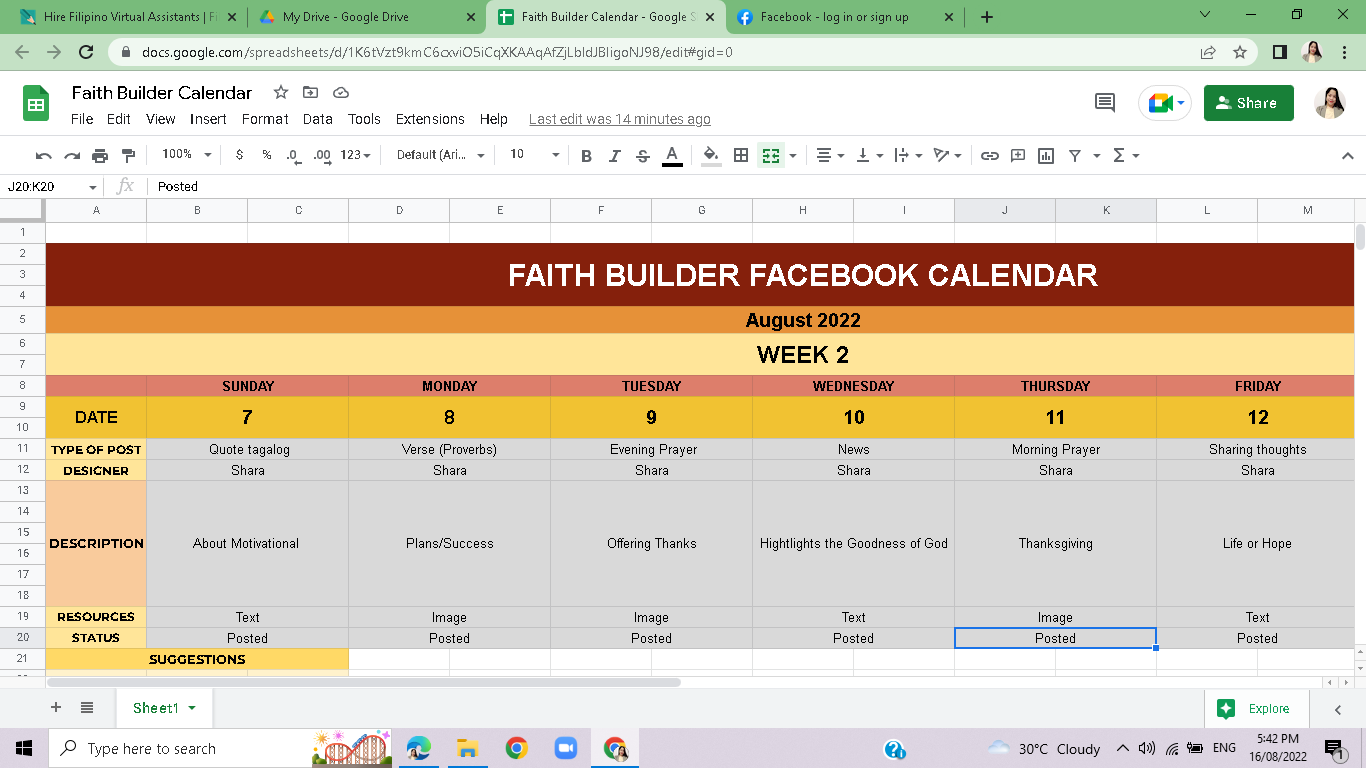Viewport: 1366px width, 768px height.
Task: Print the spreadsheet using the printer icon
Action: pos(100,155)
